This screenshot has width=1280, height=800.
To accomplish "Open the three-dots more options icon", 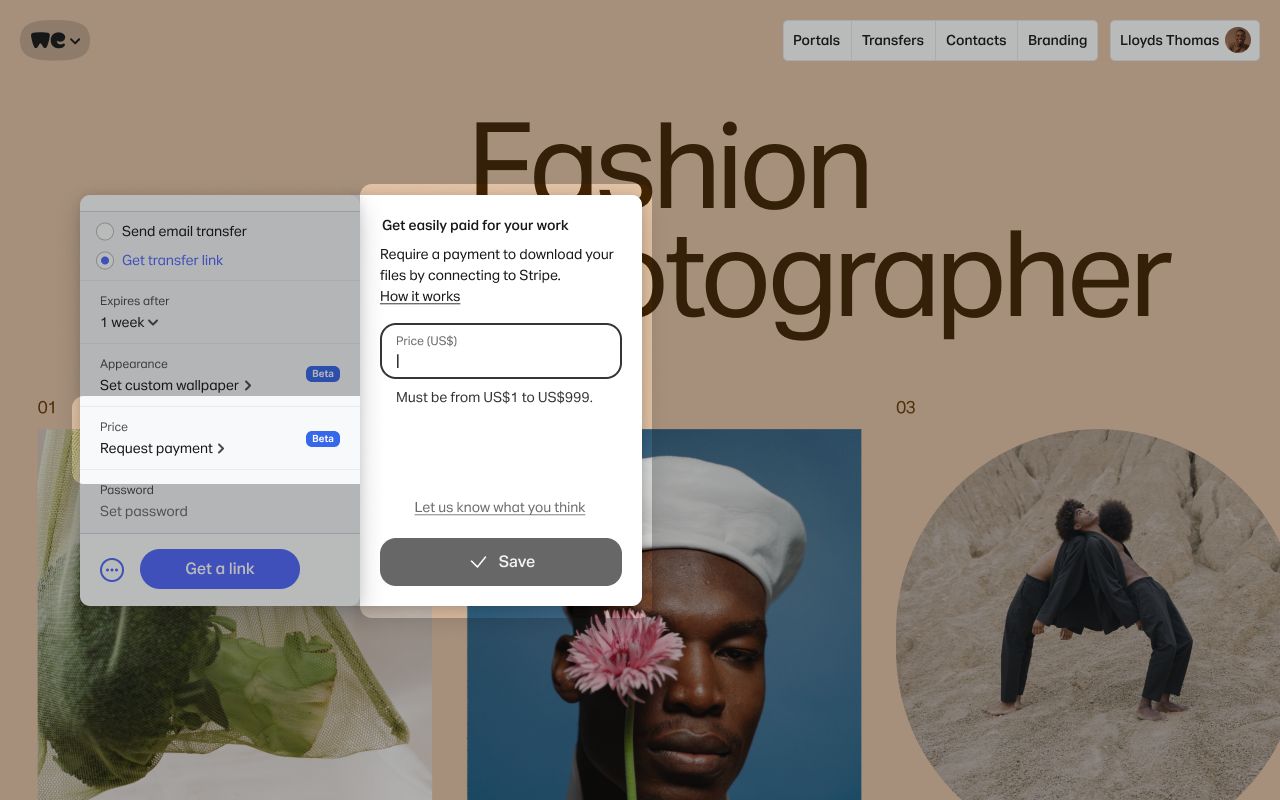I will point(112,569).
